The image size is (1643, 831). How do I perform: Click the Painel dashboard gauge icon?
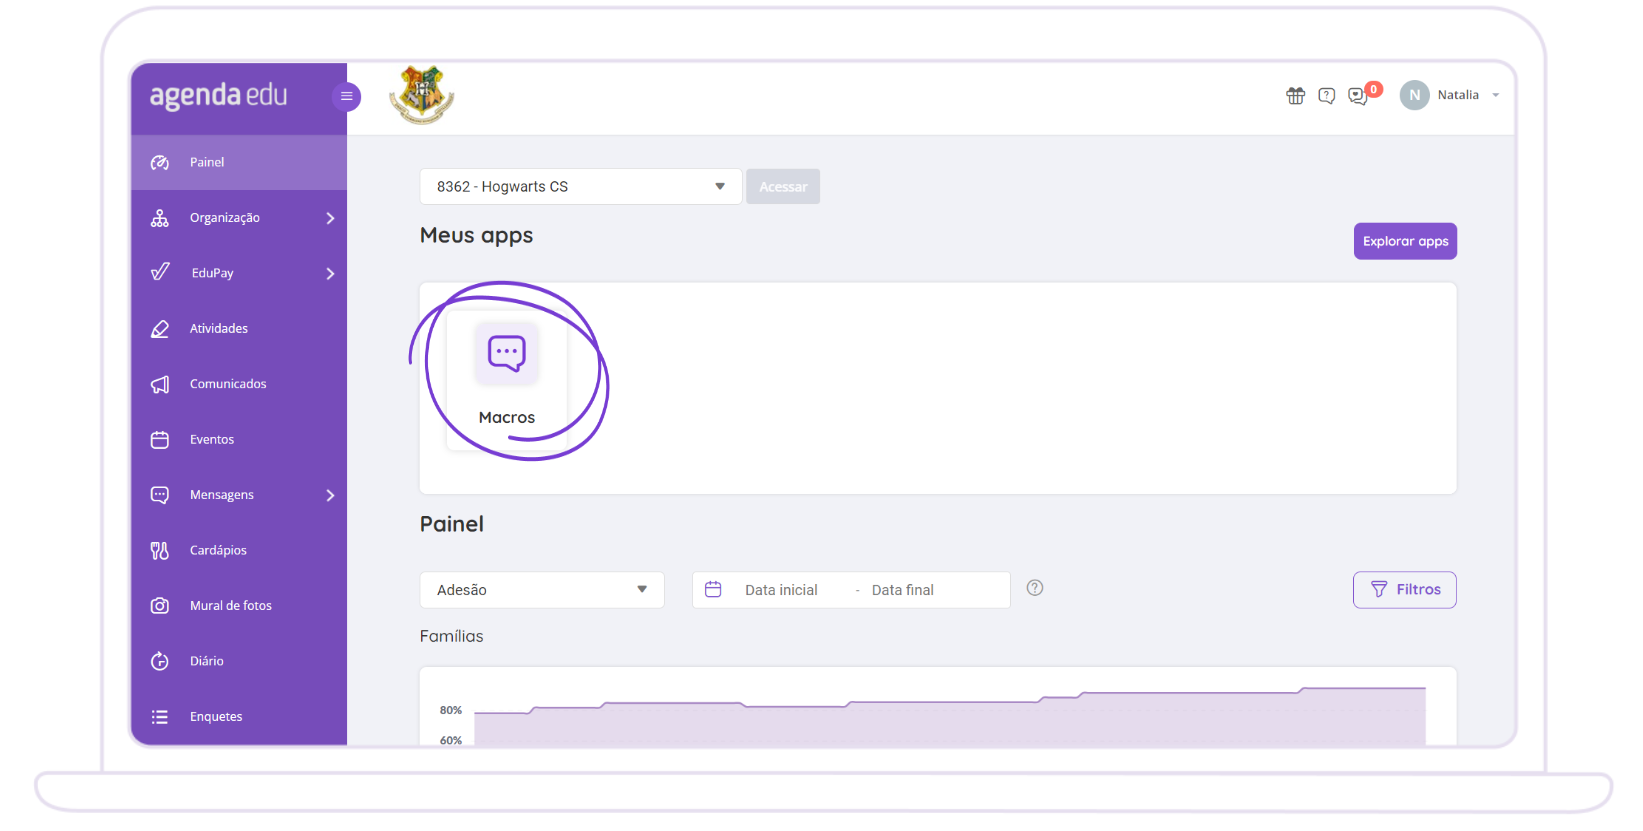coord(160,162)
